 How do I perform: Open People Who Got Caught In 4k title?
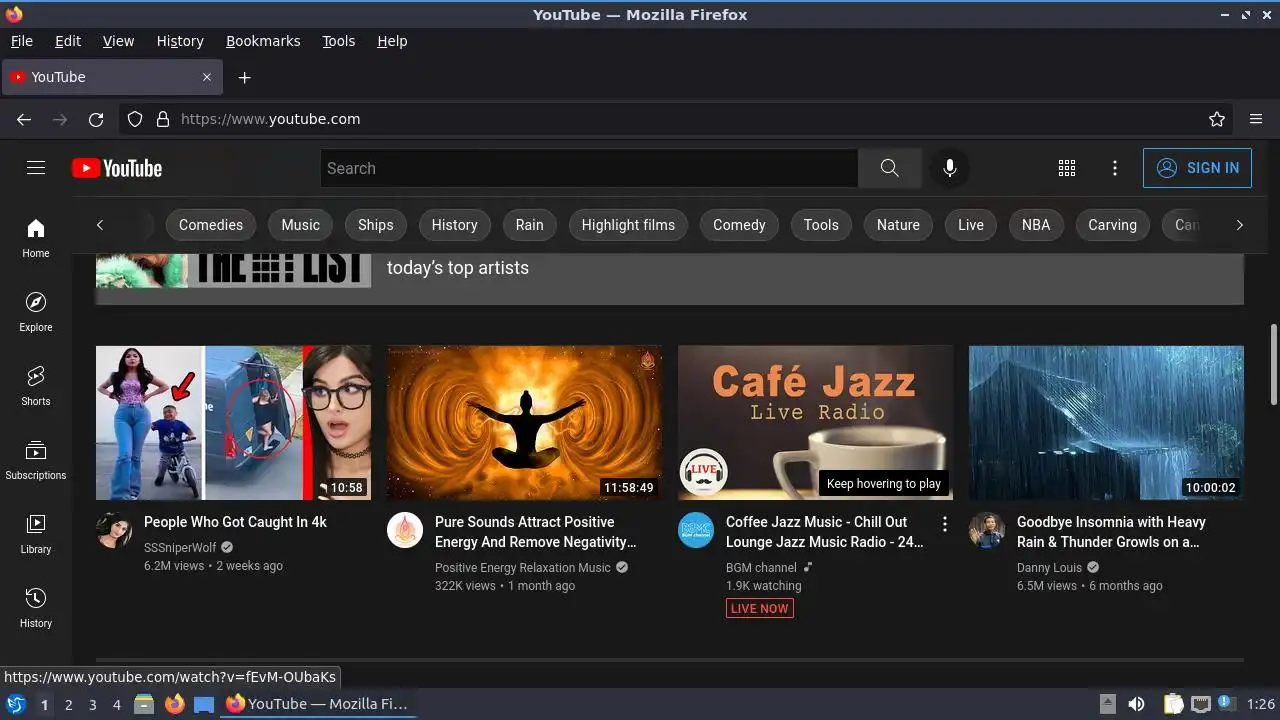click(x=235, y=522)
